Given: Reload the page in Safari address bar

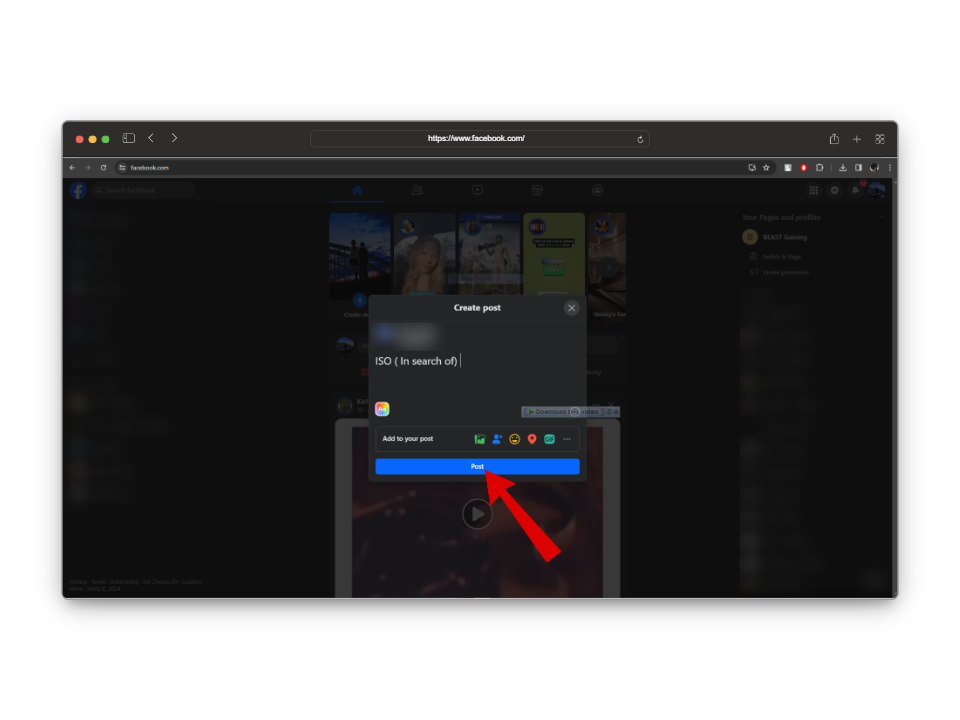Looking at the screenshot, I should tap(640, 139).
